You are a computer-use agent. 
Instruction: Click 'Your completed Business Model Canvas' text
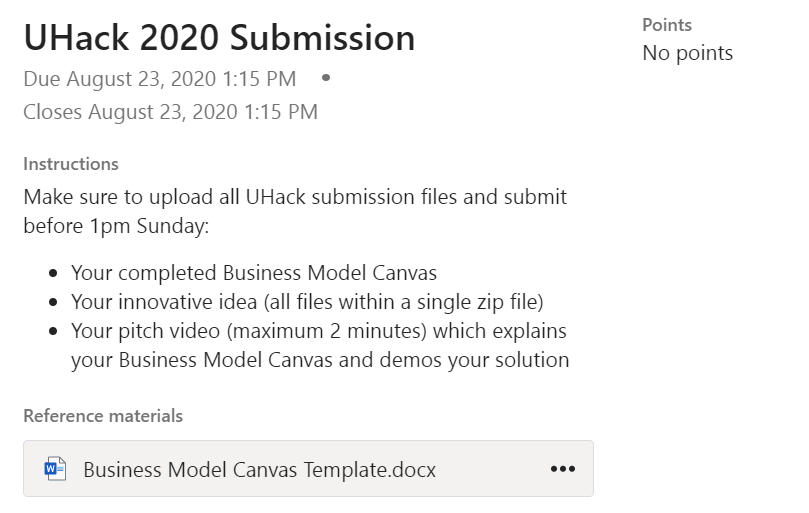[254, 273]
